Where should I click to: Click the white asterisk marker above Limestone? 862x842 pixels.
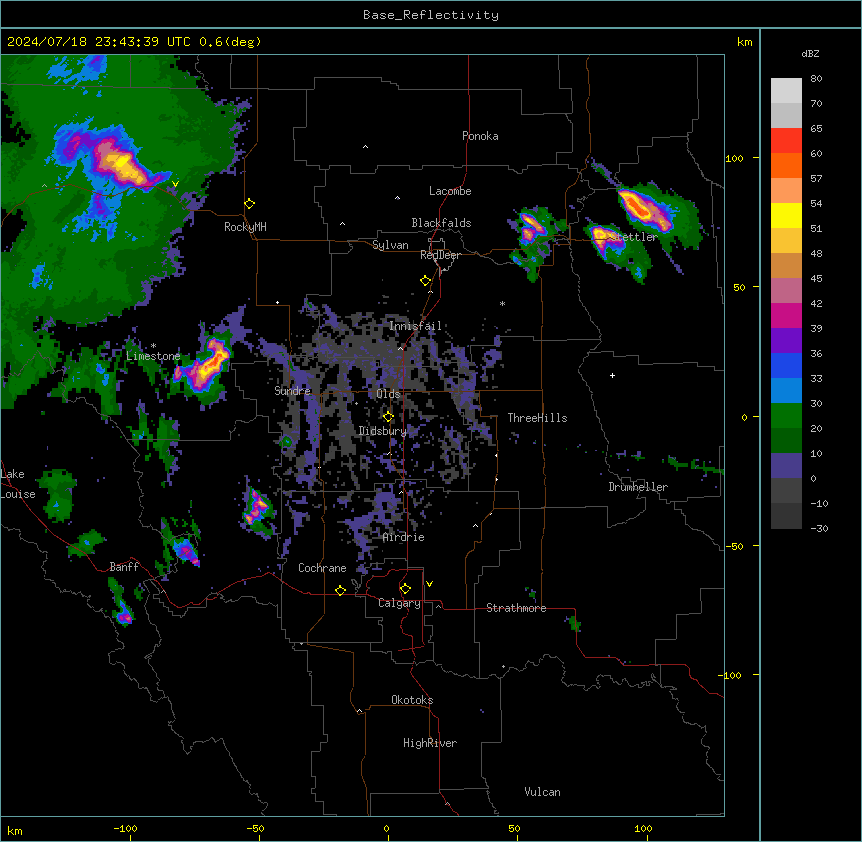[x=153, y=346]
